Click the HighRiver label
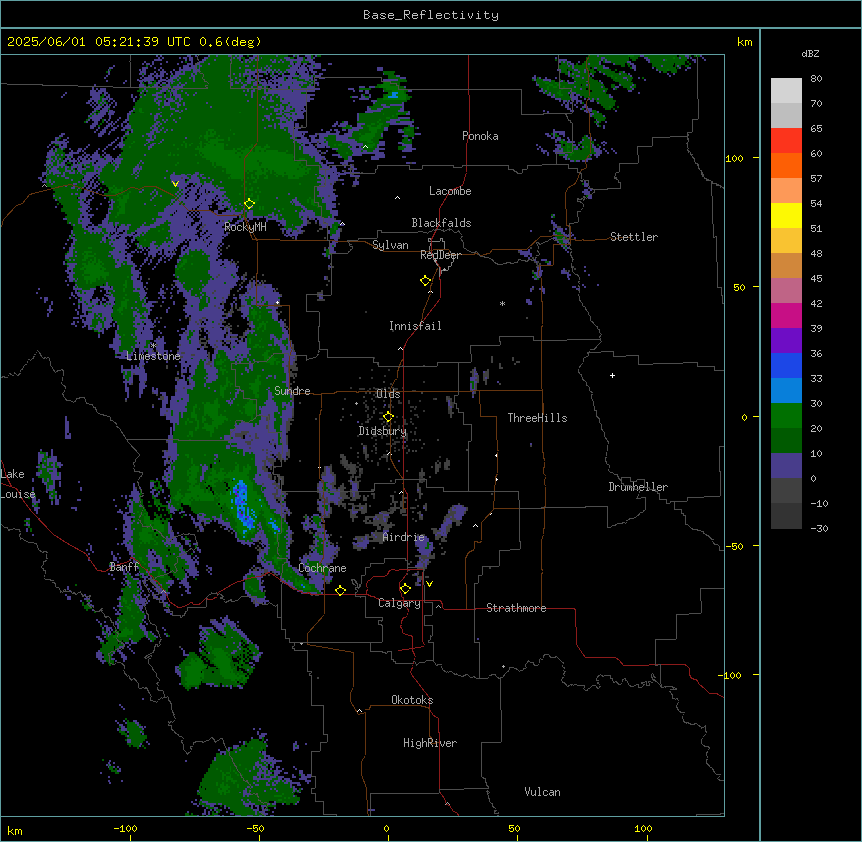862x842 pixels. tap(430, 743)
